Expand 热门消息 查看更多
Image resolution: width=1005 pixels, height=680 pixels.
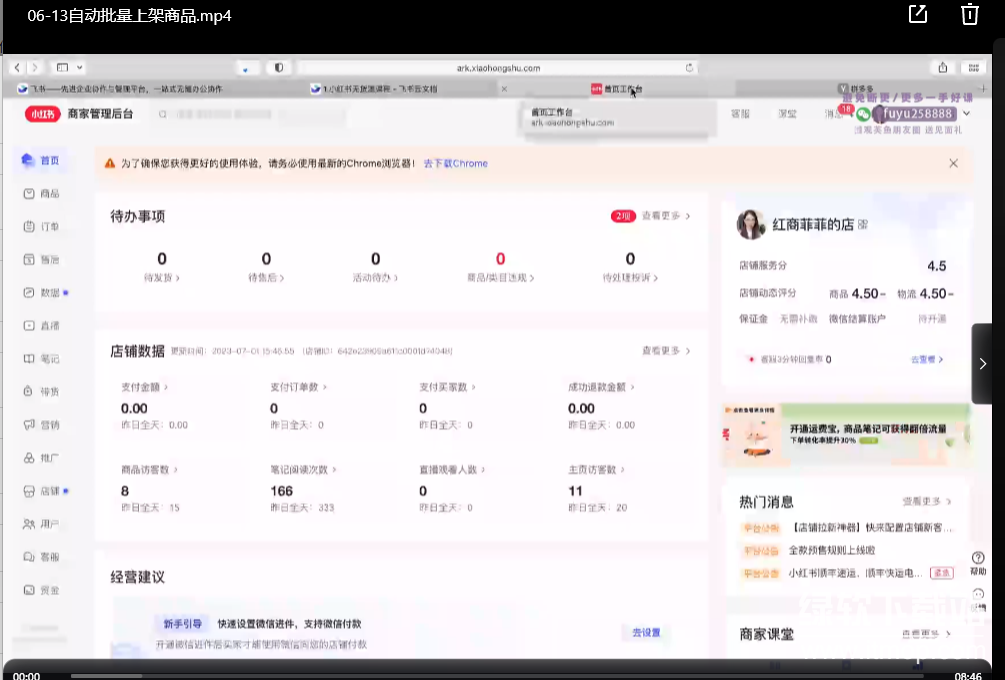[x=927, y=501]
